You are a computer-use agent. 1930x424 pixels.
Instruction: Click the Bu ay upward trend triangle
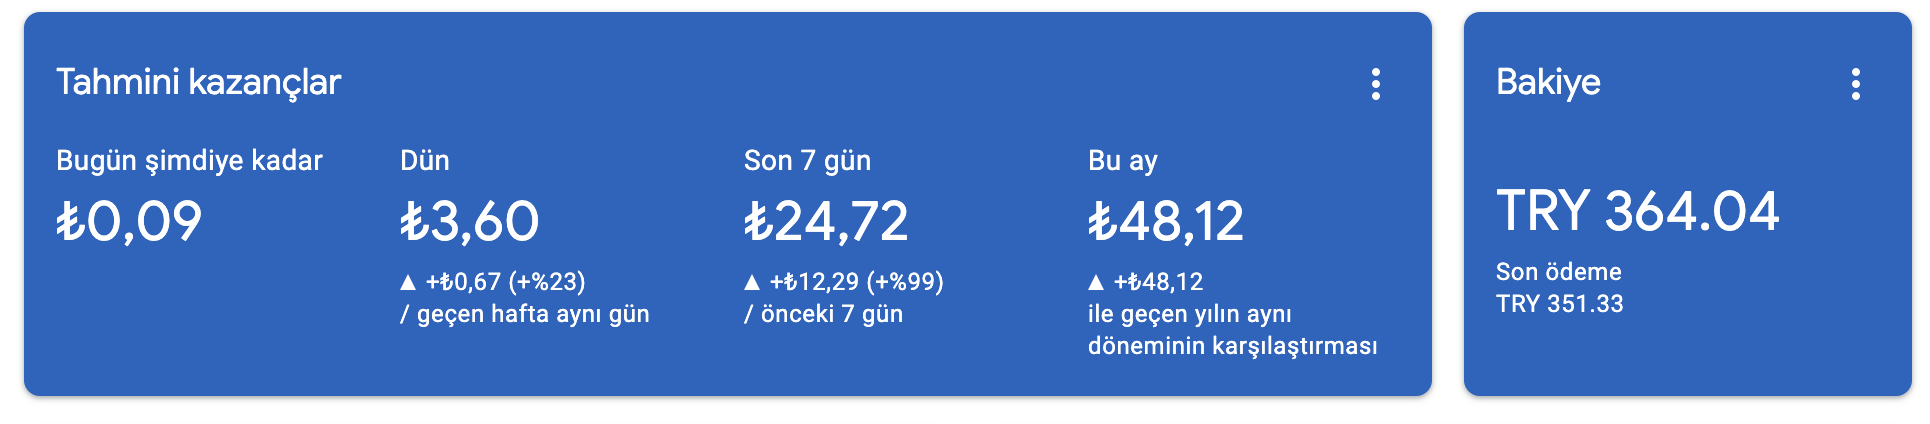pos(1096,283)
